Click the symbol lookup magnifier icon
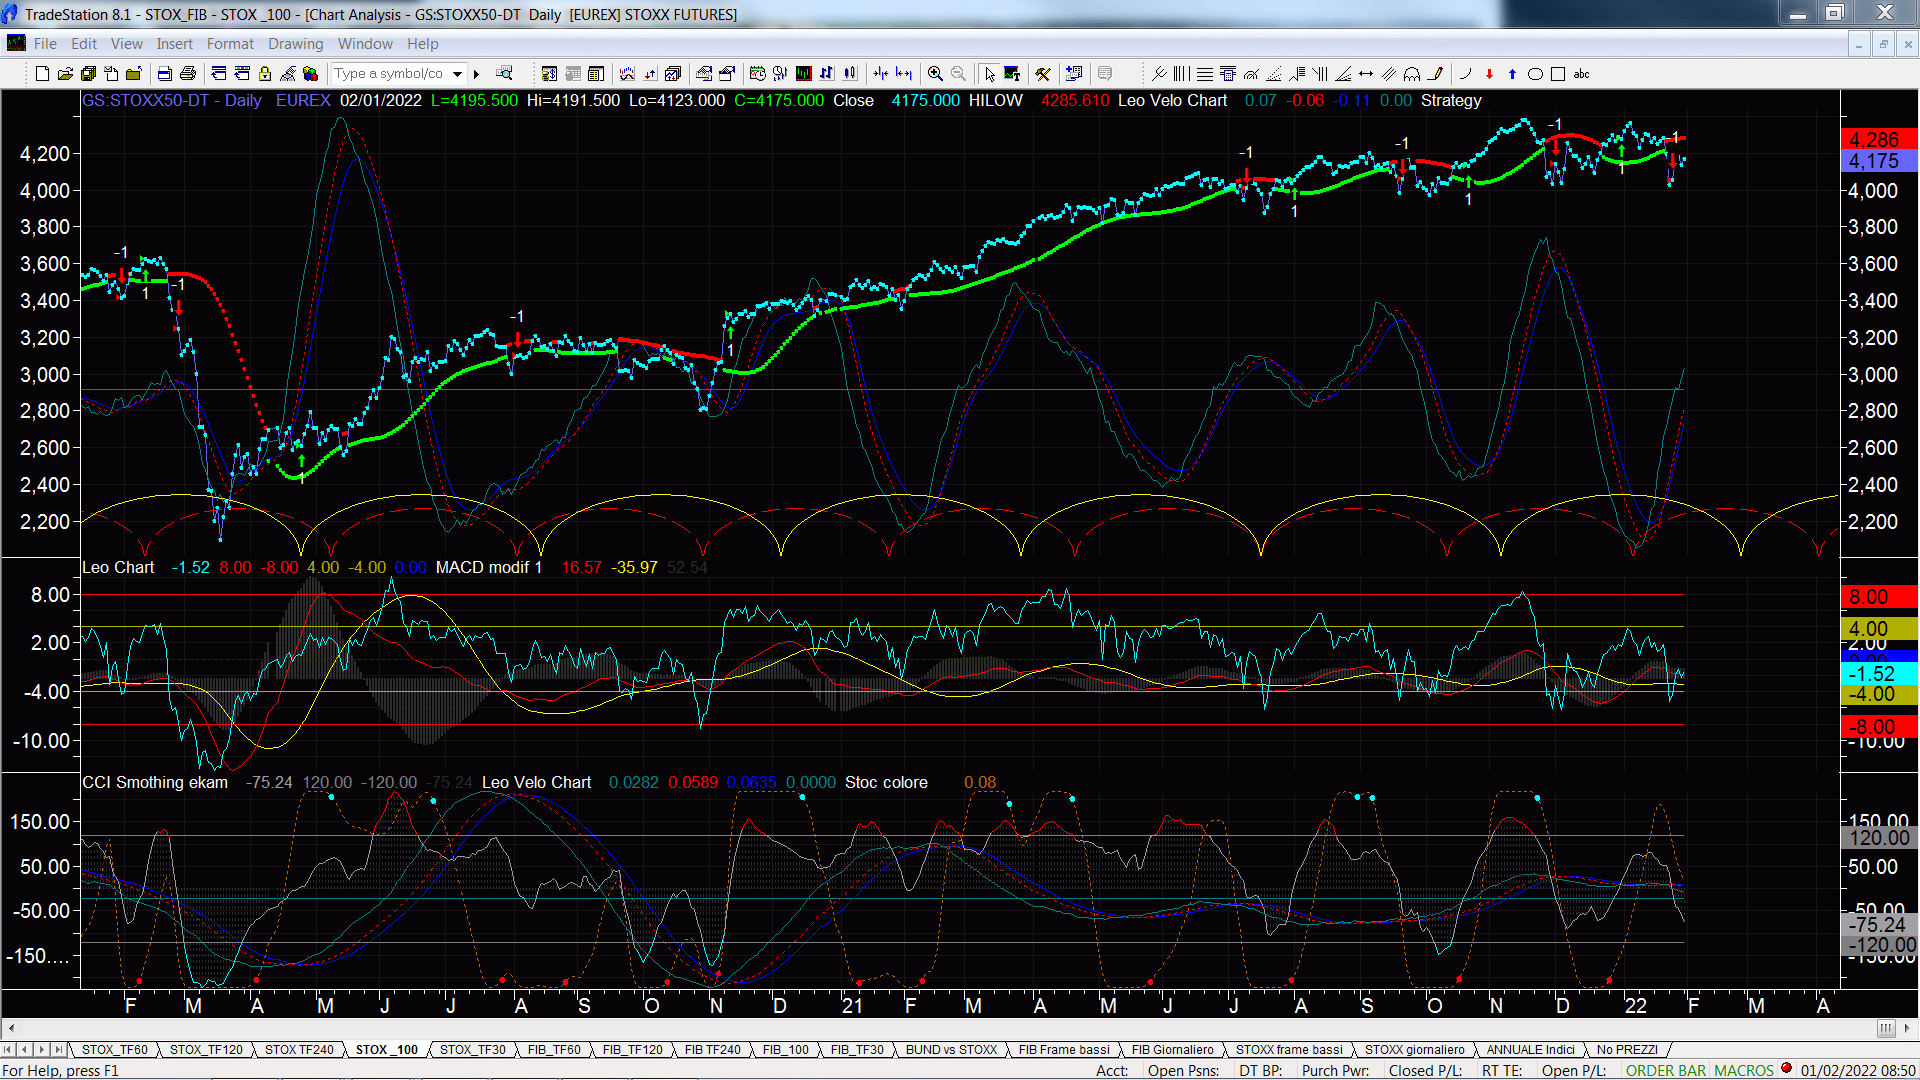This screenshot has width=1920, height=1080. tap(504, 73)
